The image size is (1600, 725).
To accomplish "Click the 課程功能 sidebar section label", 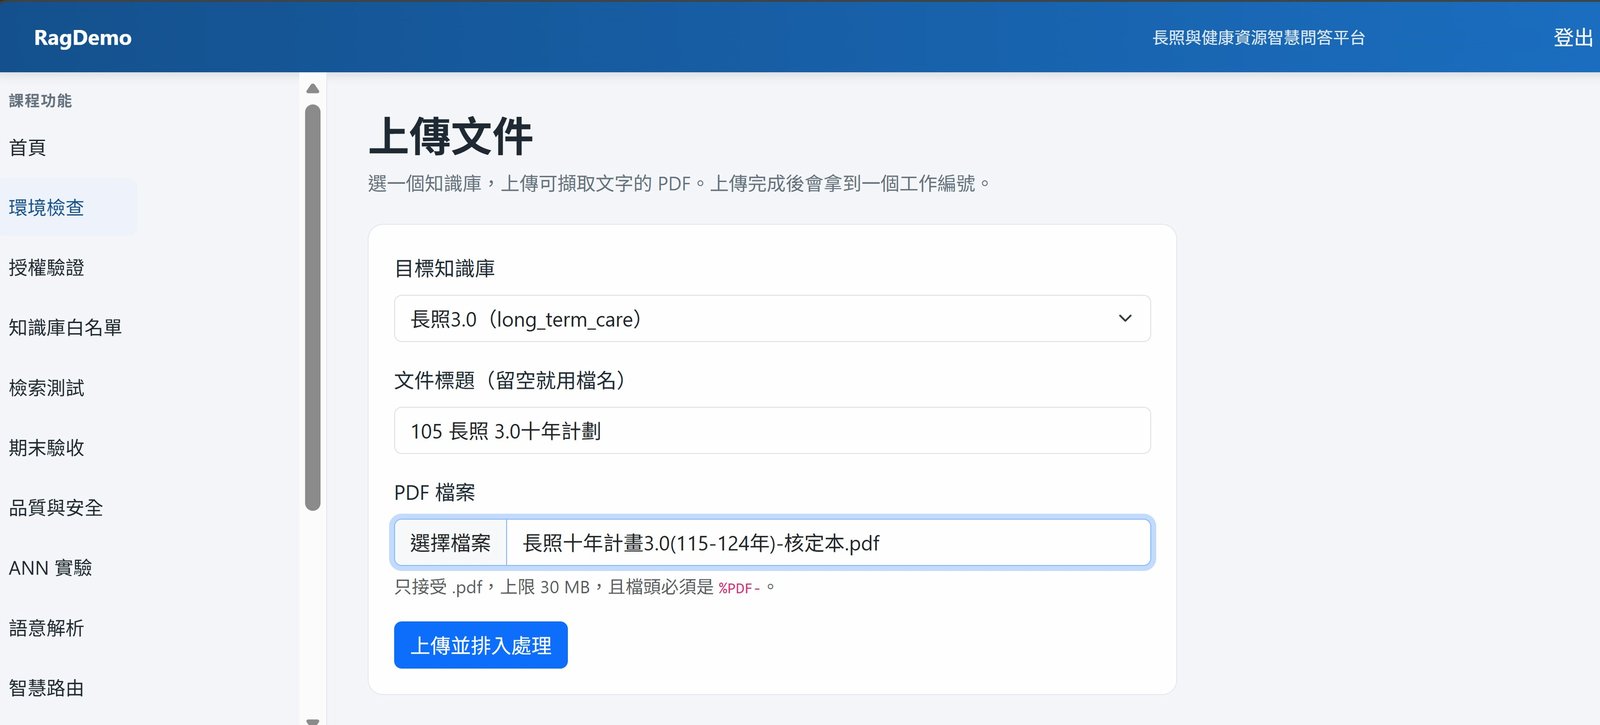I will 40,100.
